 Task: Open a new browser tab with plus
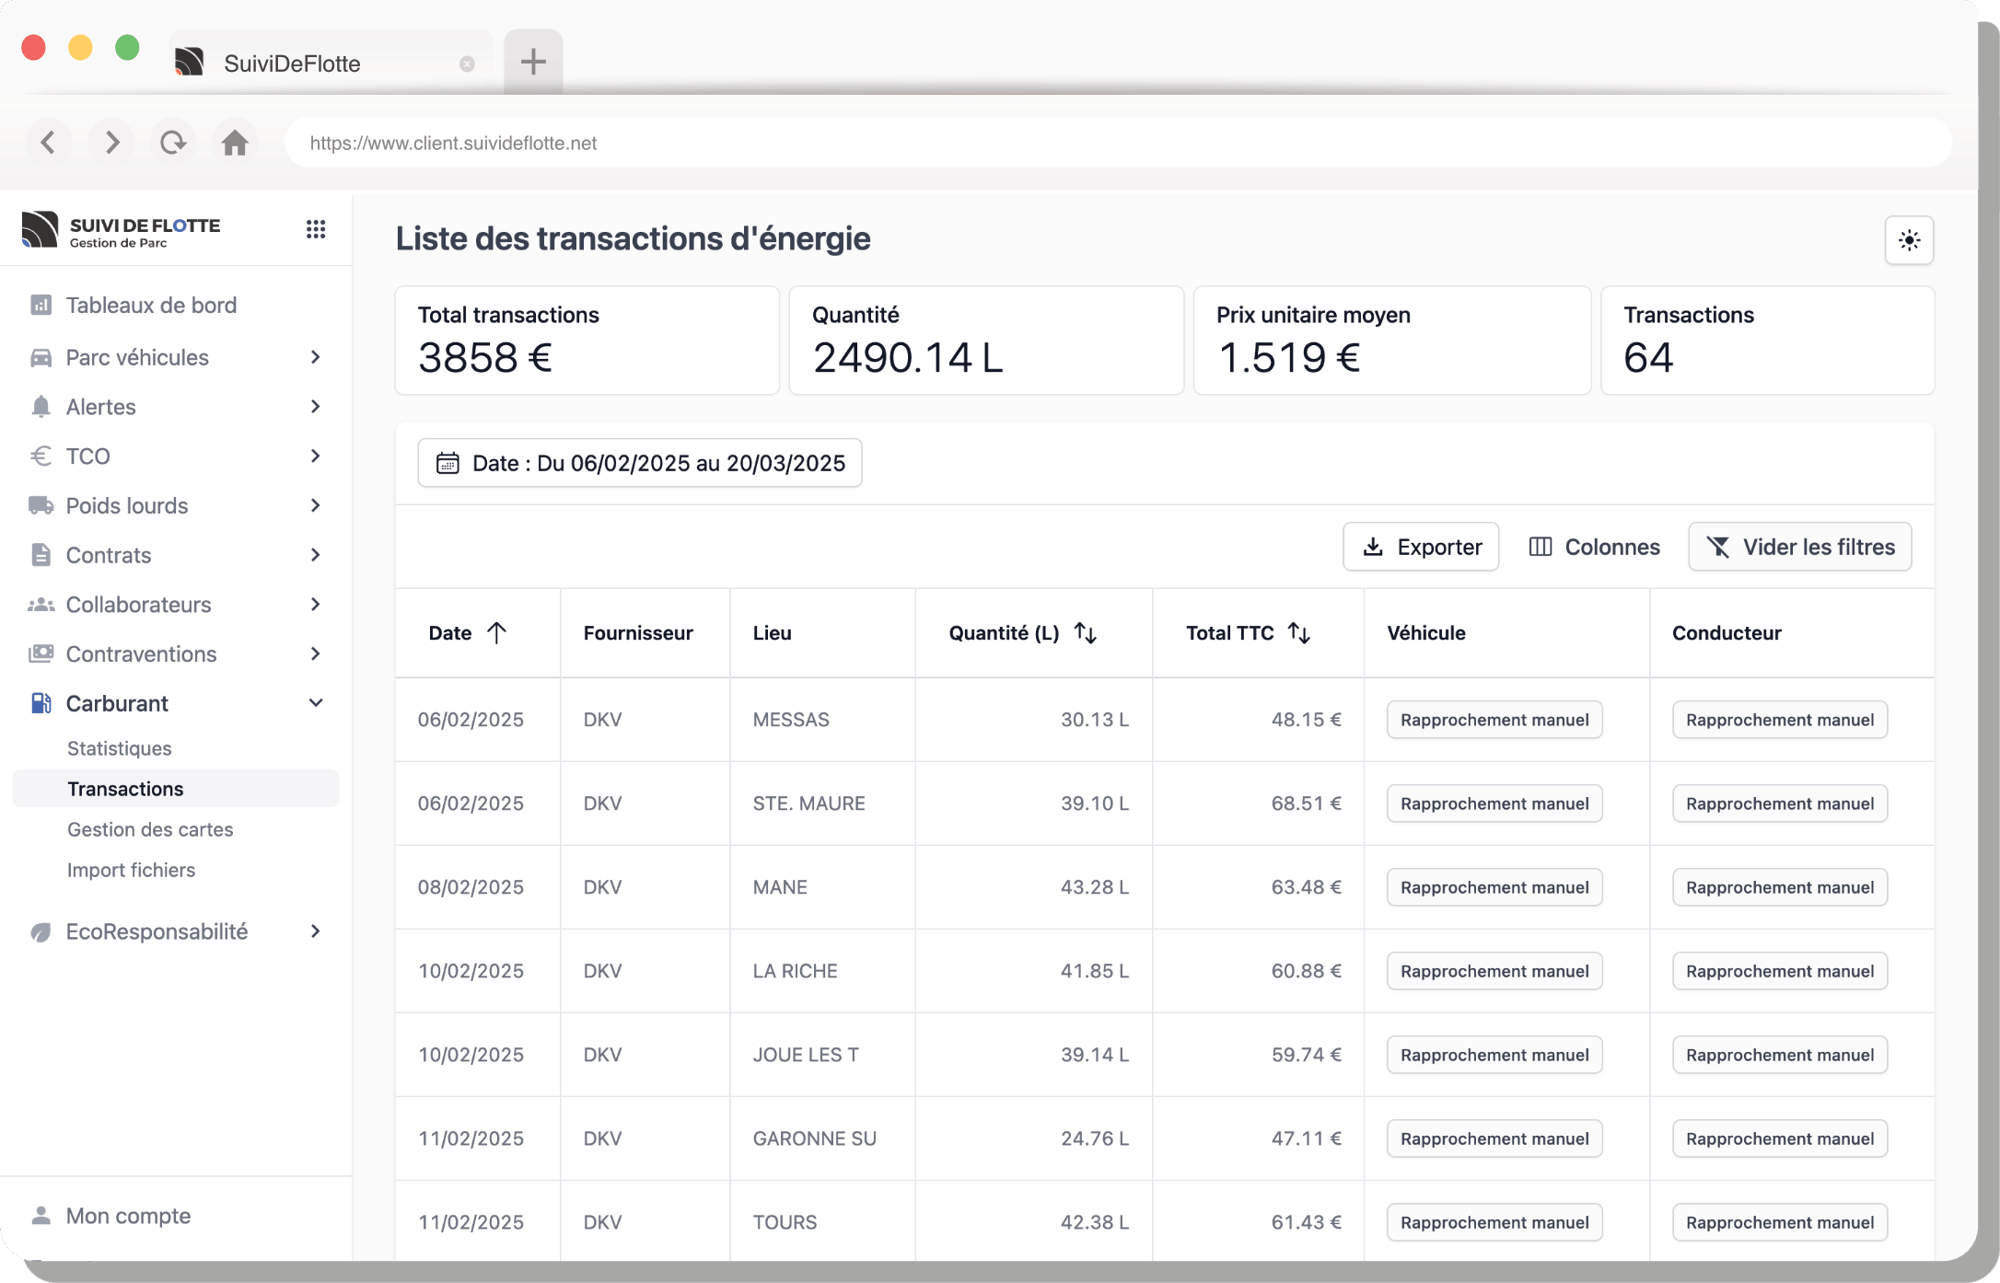pos(533,62)
